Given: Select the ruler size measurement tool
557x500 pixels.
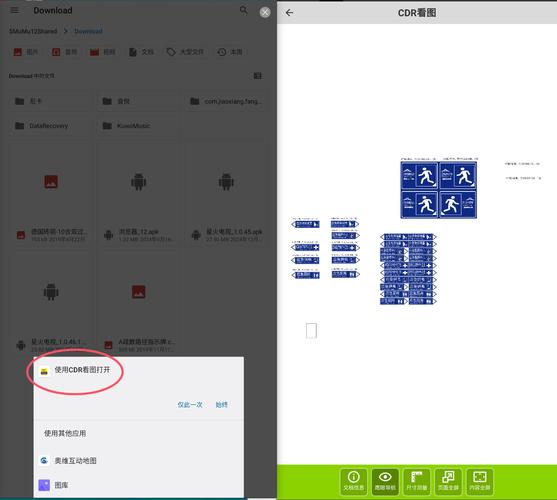Looking at the screenshot, I should coord(417,482).
